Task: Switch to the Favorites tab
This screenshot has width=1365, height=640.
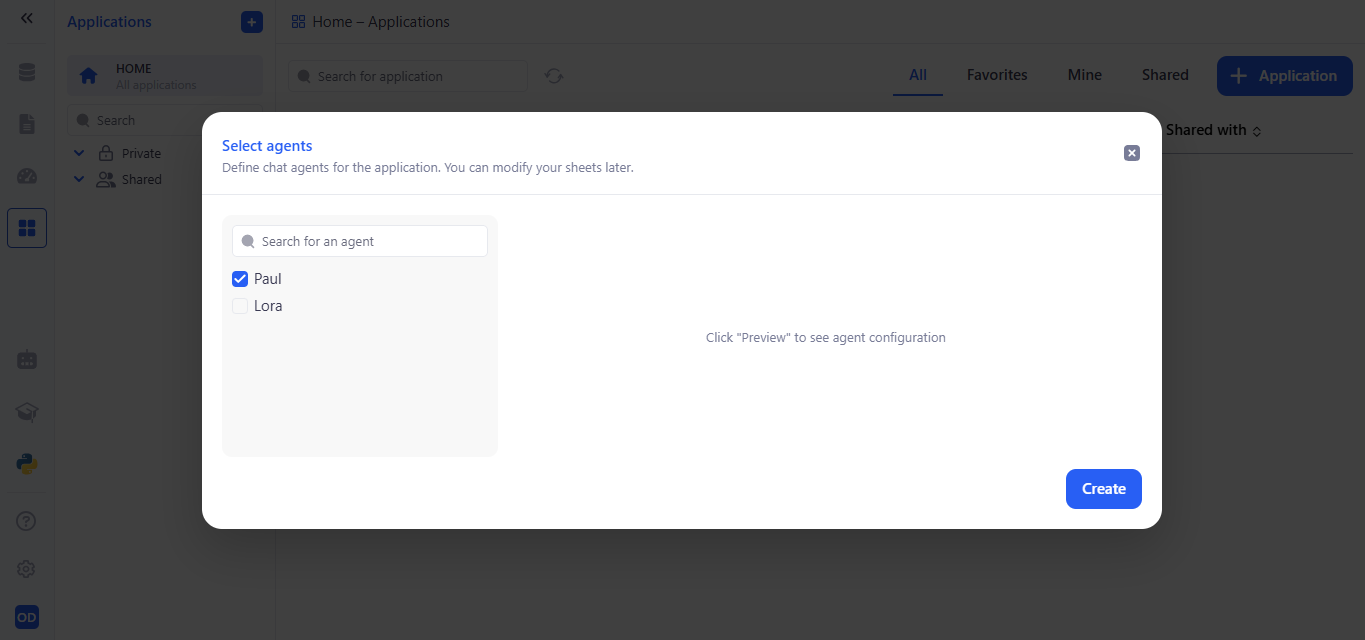Action: click(996, 75)
